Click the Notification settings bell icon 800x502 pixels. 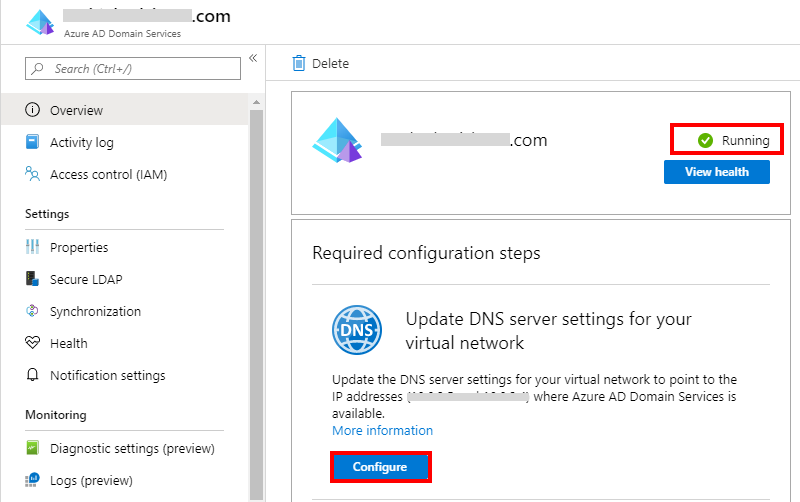32,375
